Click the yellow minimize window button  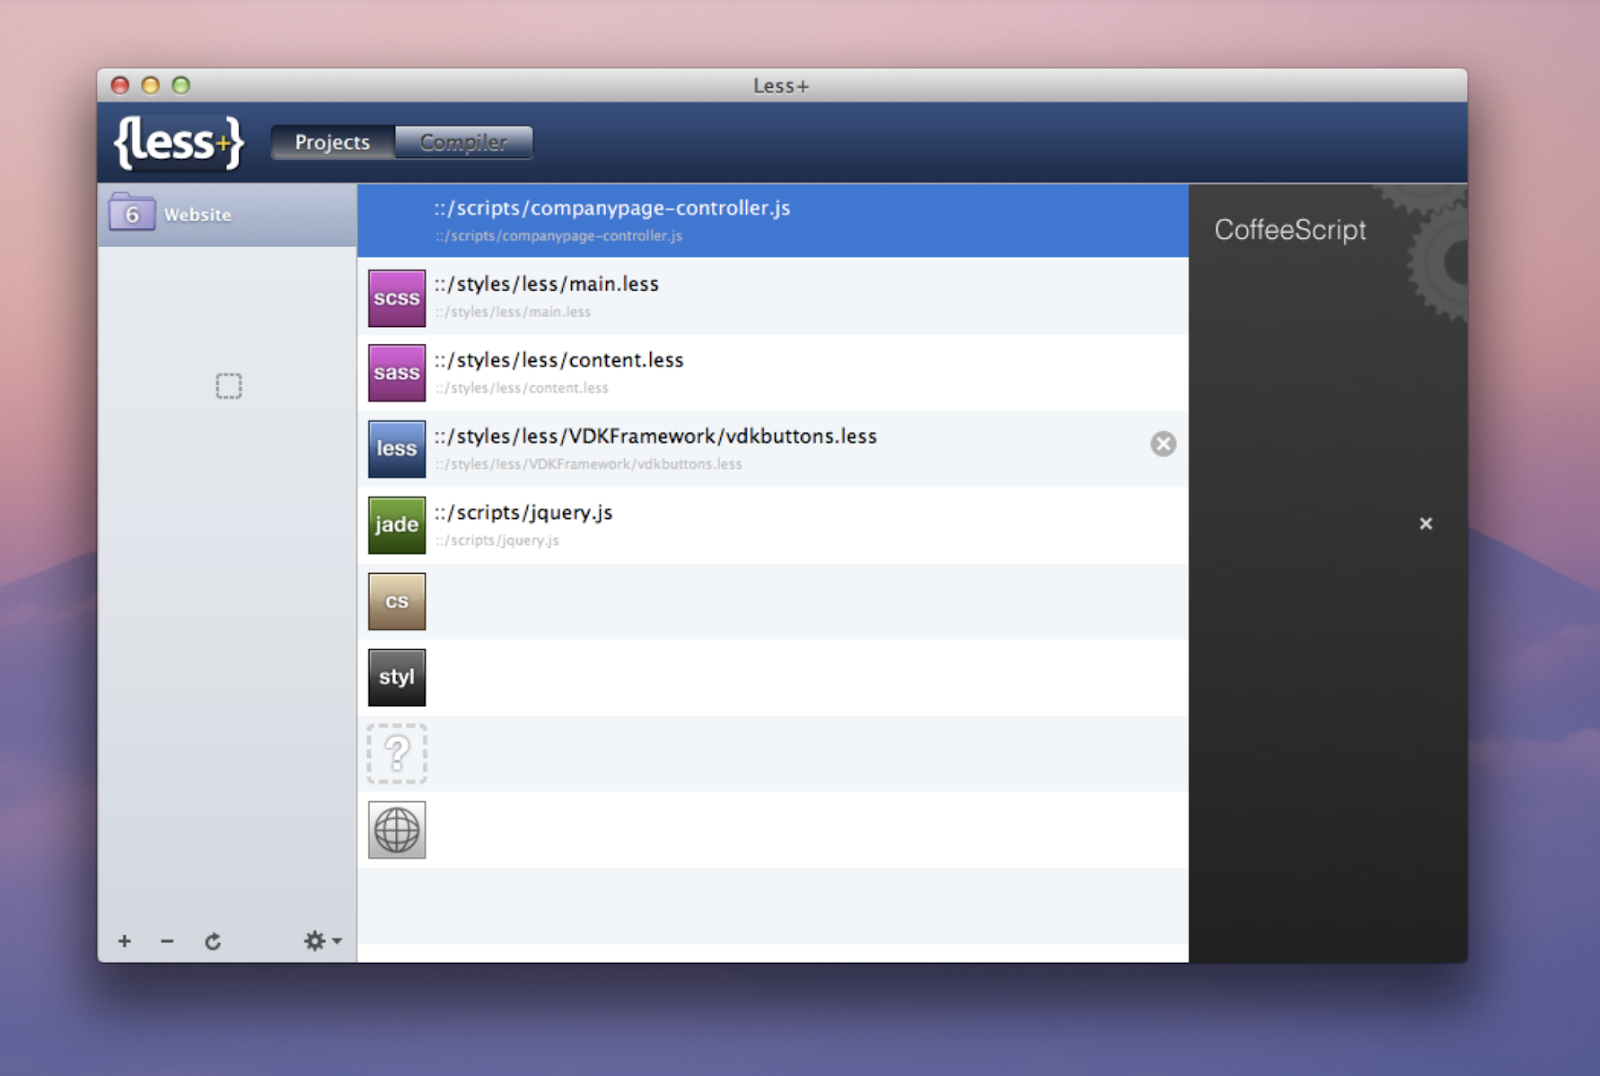pyautogui.click(x=151, y=85)
